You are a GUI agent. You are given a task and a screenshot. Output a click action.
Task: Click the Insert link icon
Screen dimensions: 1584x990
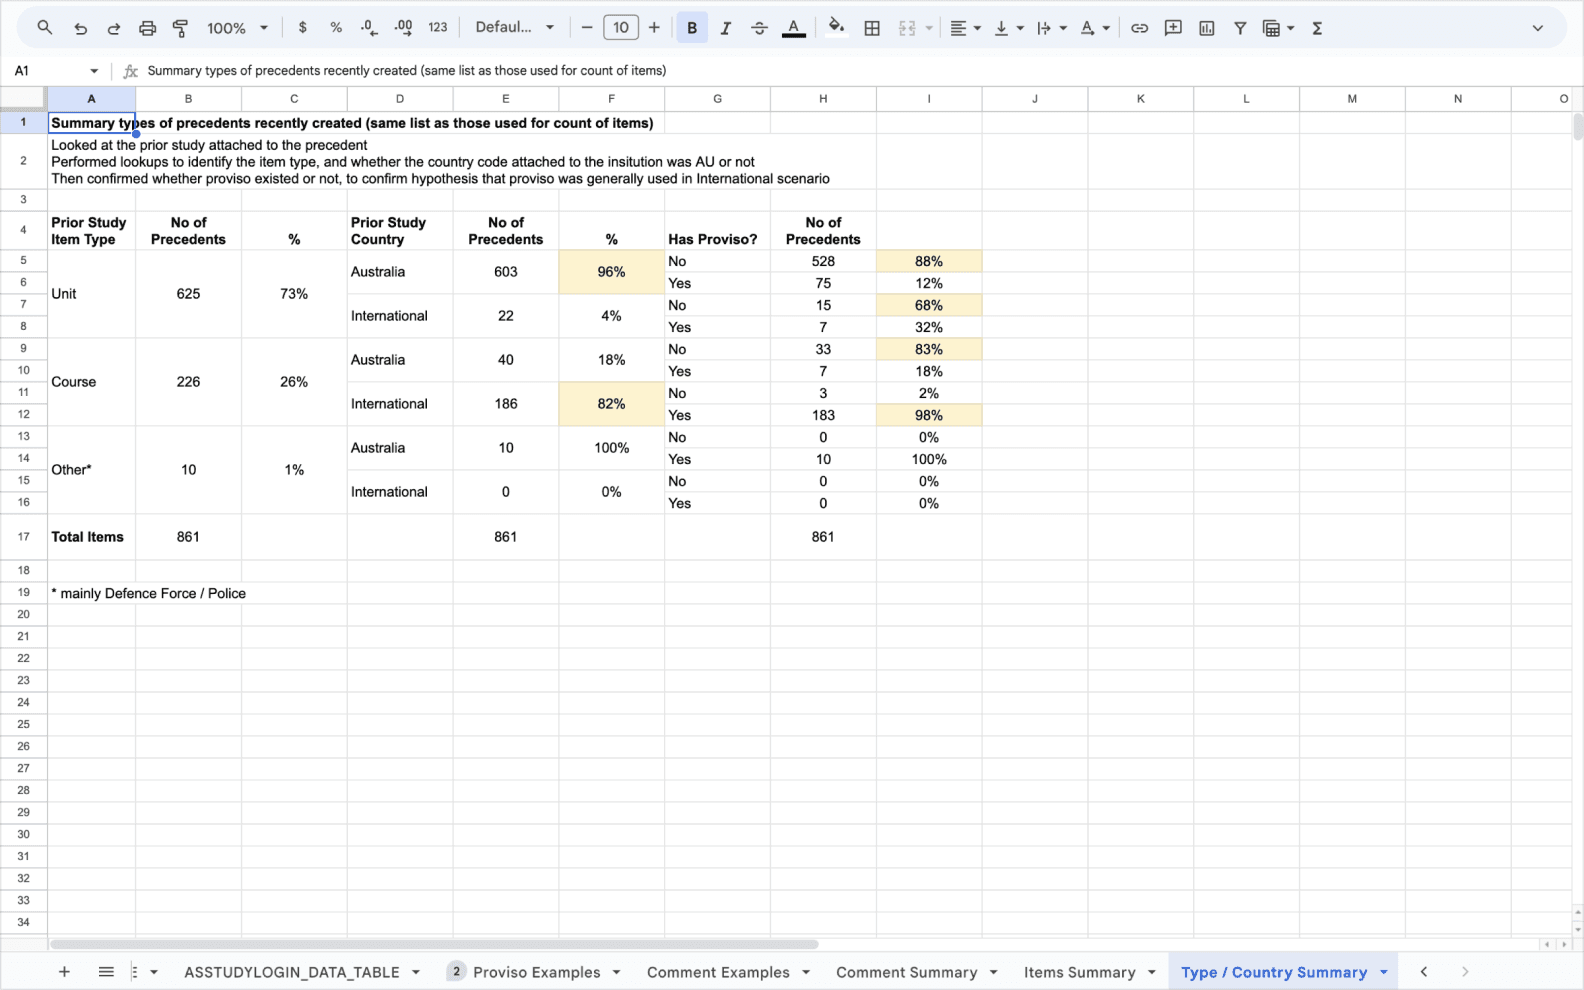click(x=1139, y=28)
